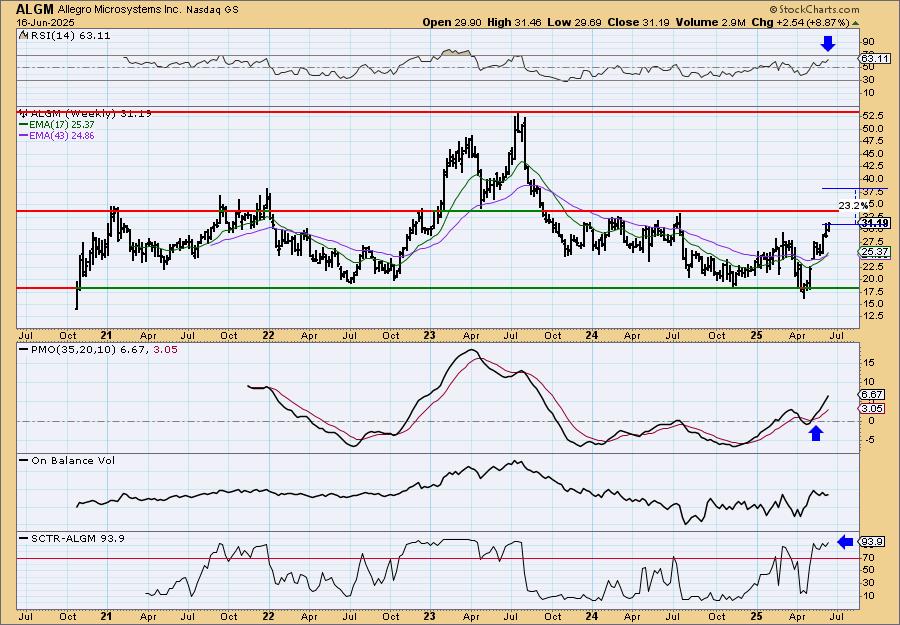The image size is (900, 625).
Task: Click the ALGM (Weekly) 31.19 legend label
Action: click(90, 114)
